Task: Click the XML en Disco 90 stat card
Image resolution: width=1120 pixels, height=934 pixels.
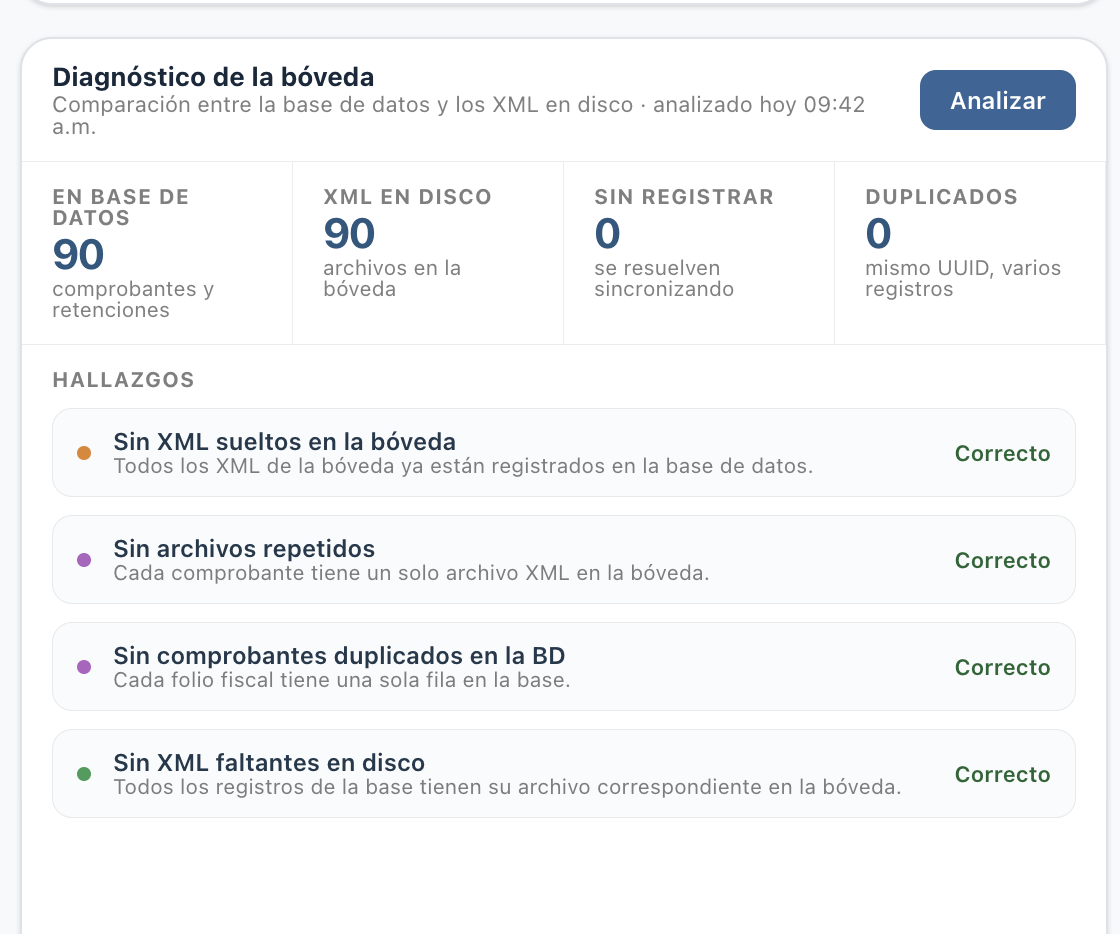Action: [428, 253]
